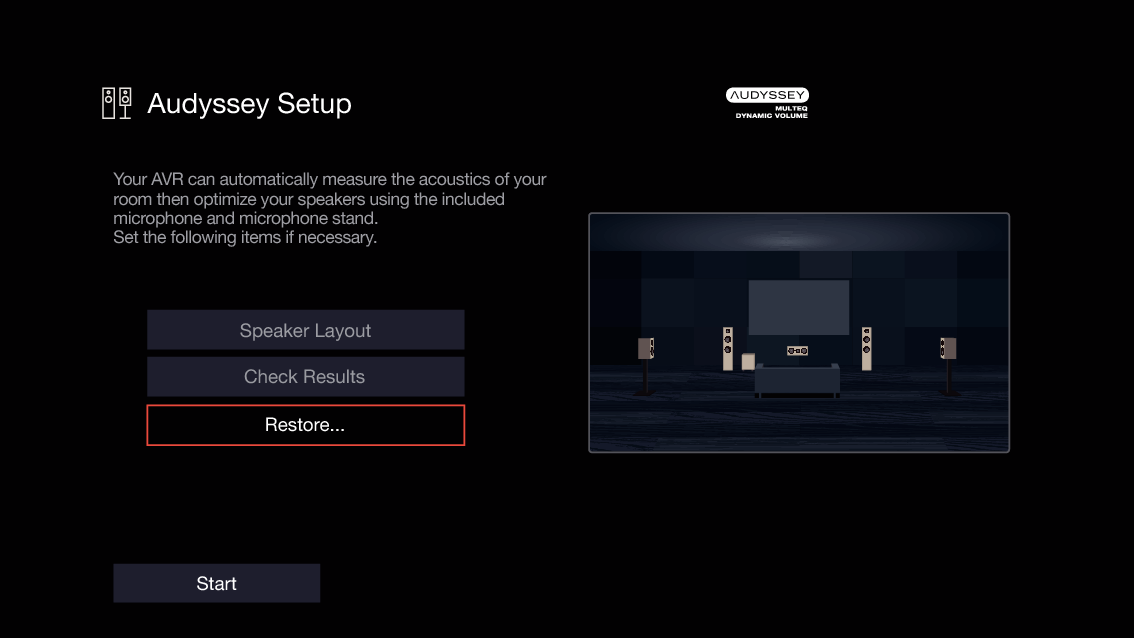1134x638 pixels.
Task: Click the room preview thumbnail on the right
Action: [x=799, y=332]
